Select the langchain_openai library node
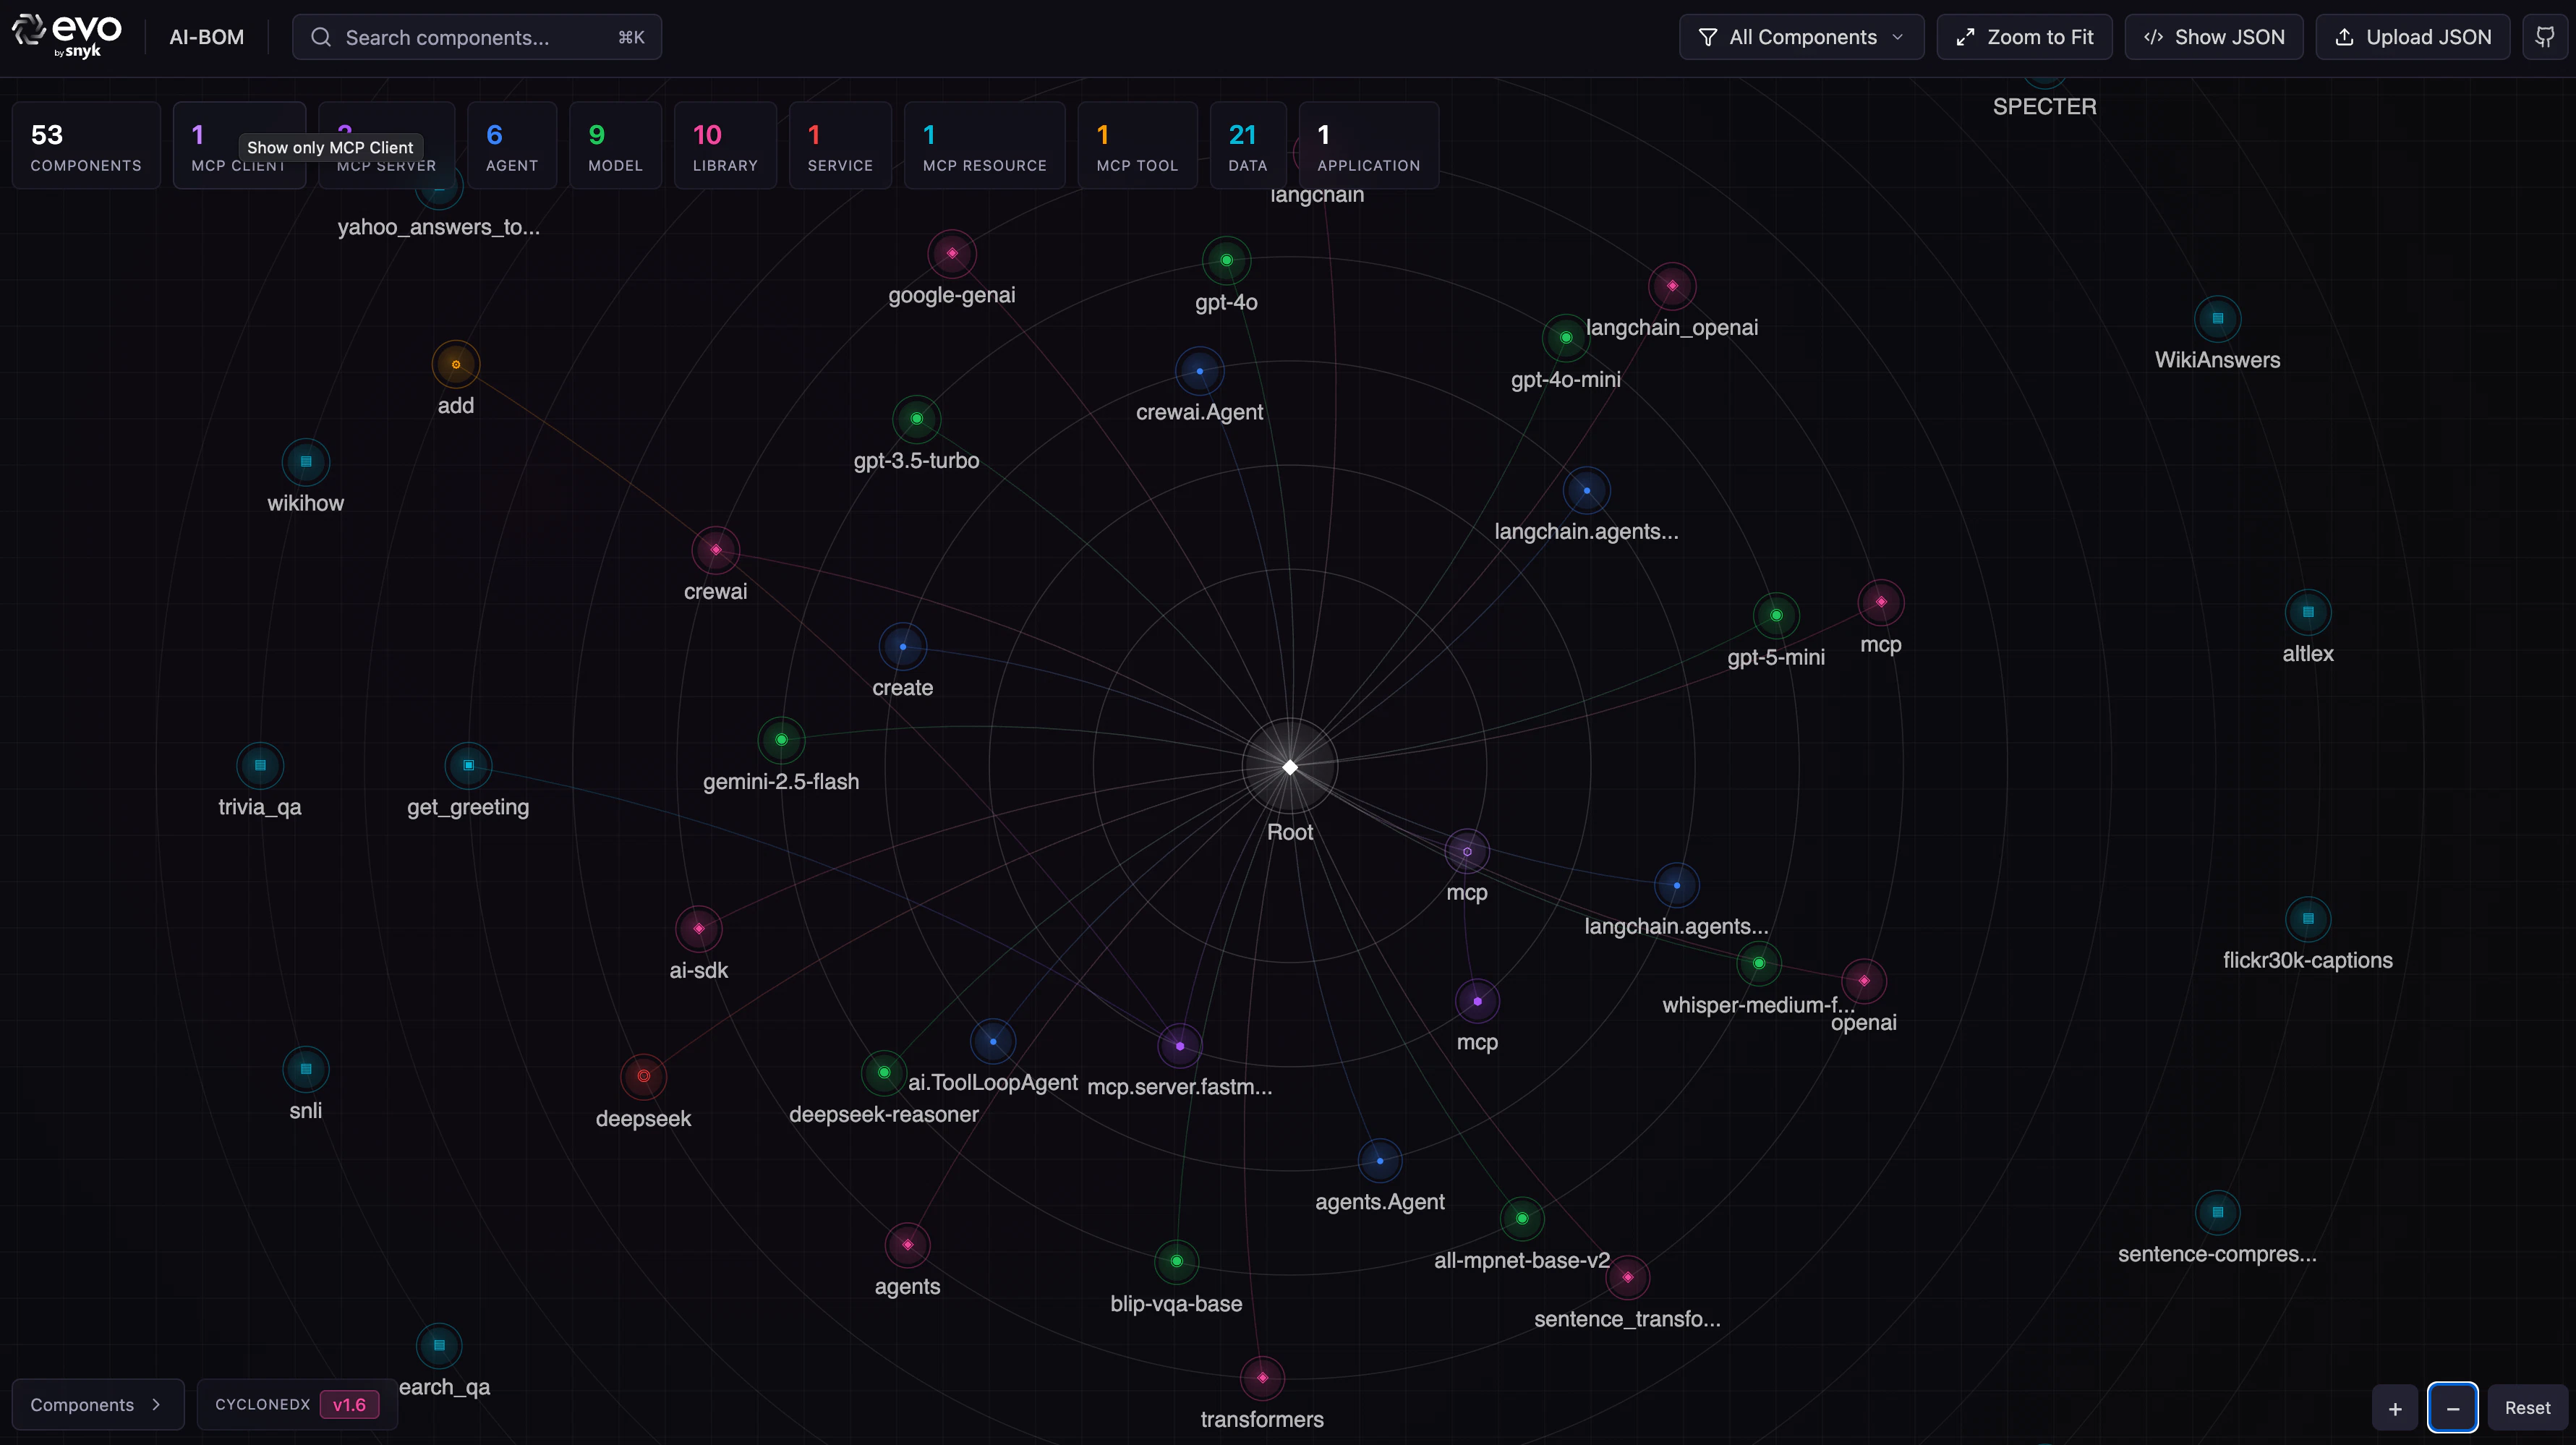This screenshot has width=2576, height=1445. [x=1672, y=286]
